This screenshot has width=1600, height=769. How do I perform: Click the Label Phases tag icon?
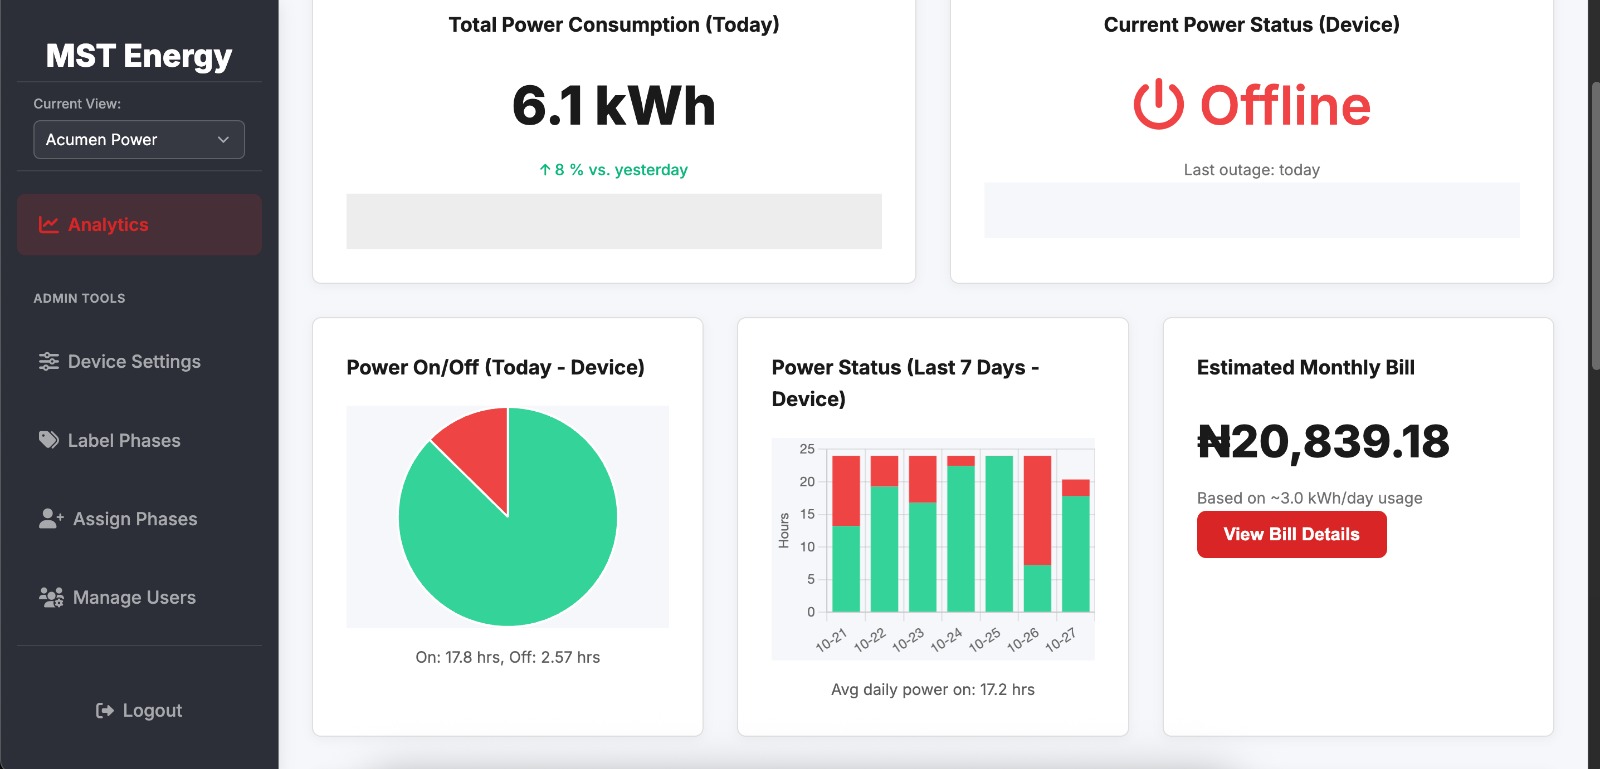click(x=48, y=440)
